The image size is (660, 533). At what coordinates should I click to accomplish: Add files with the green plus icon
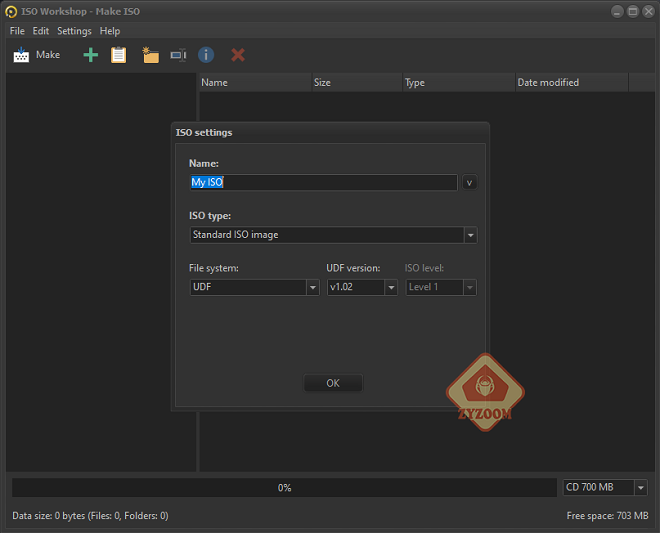tap(90, 55)
